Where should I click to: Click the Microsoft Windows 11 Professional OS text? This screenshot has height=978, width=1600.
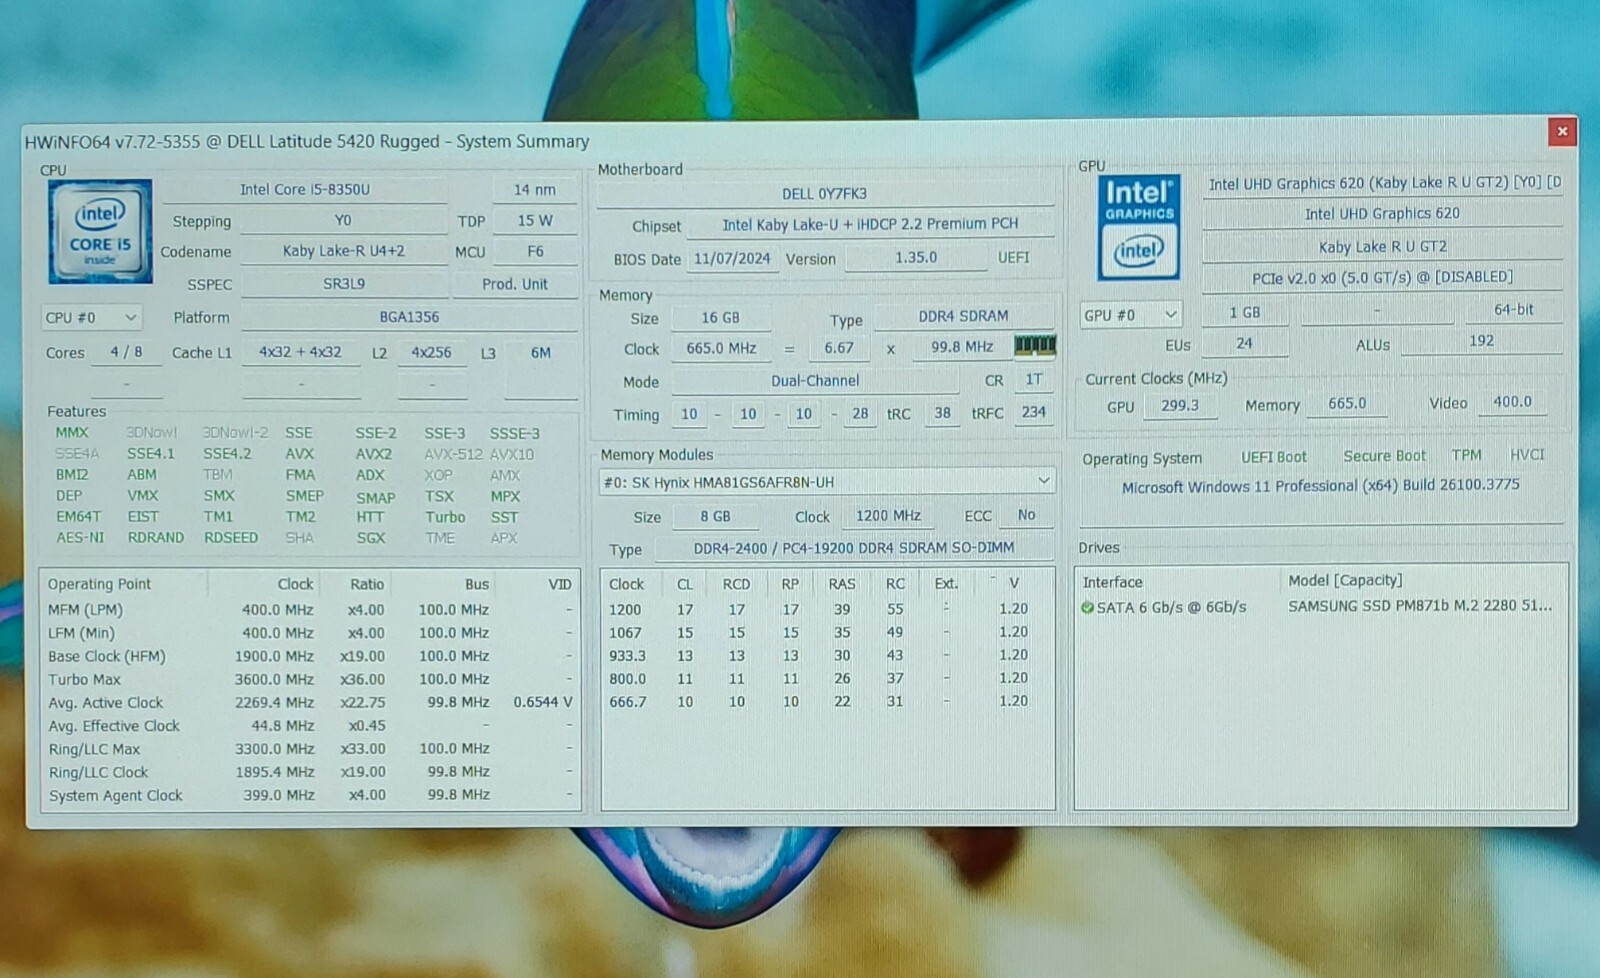click(x=1320, y=486)
